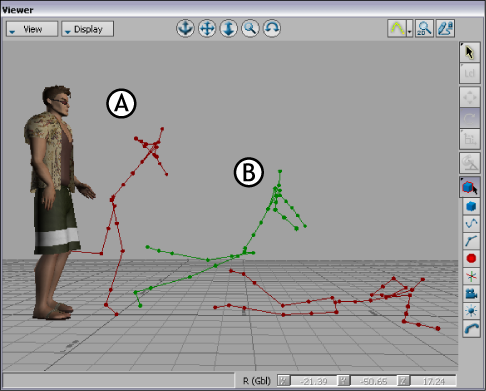The image size is (486, 391).
Task: Click the X rotation value field
Action: 313,381
